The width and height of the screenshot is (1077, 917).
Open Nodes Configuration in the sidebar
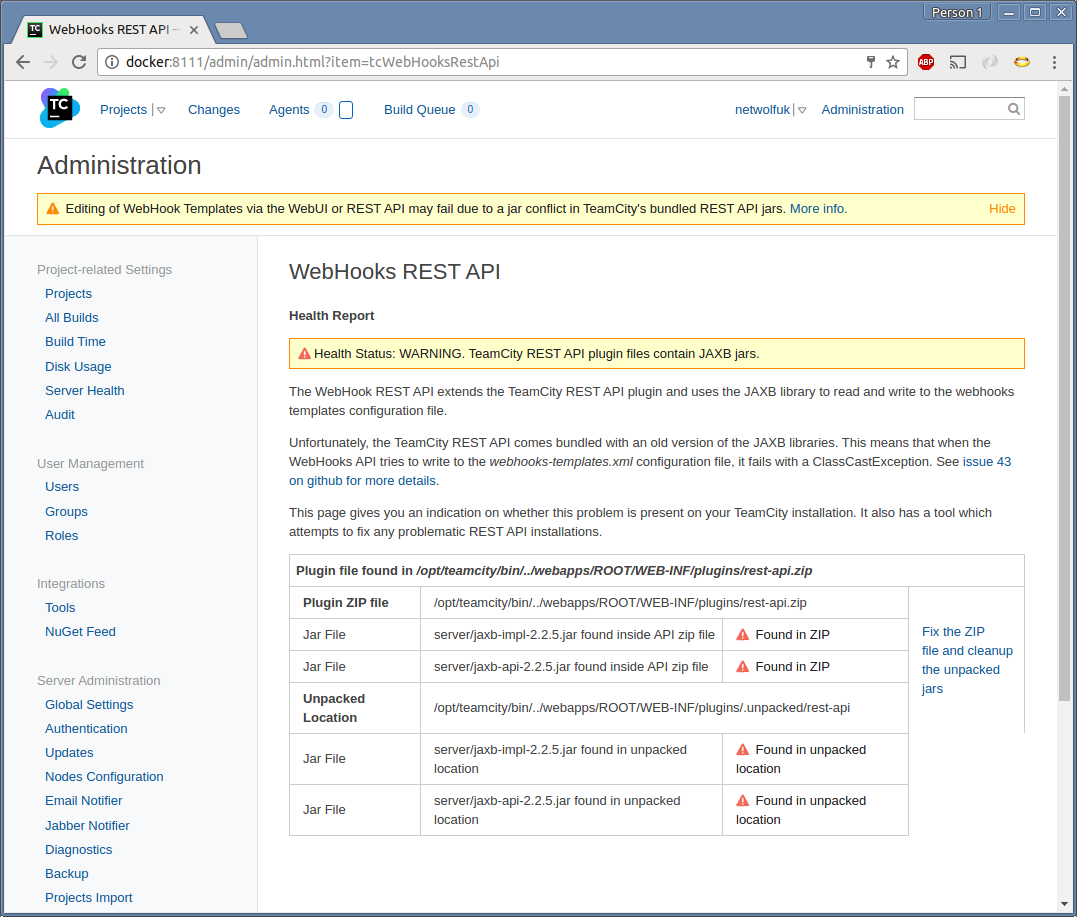[x=104, y=777]
